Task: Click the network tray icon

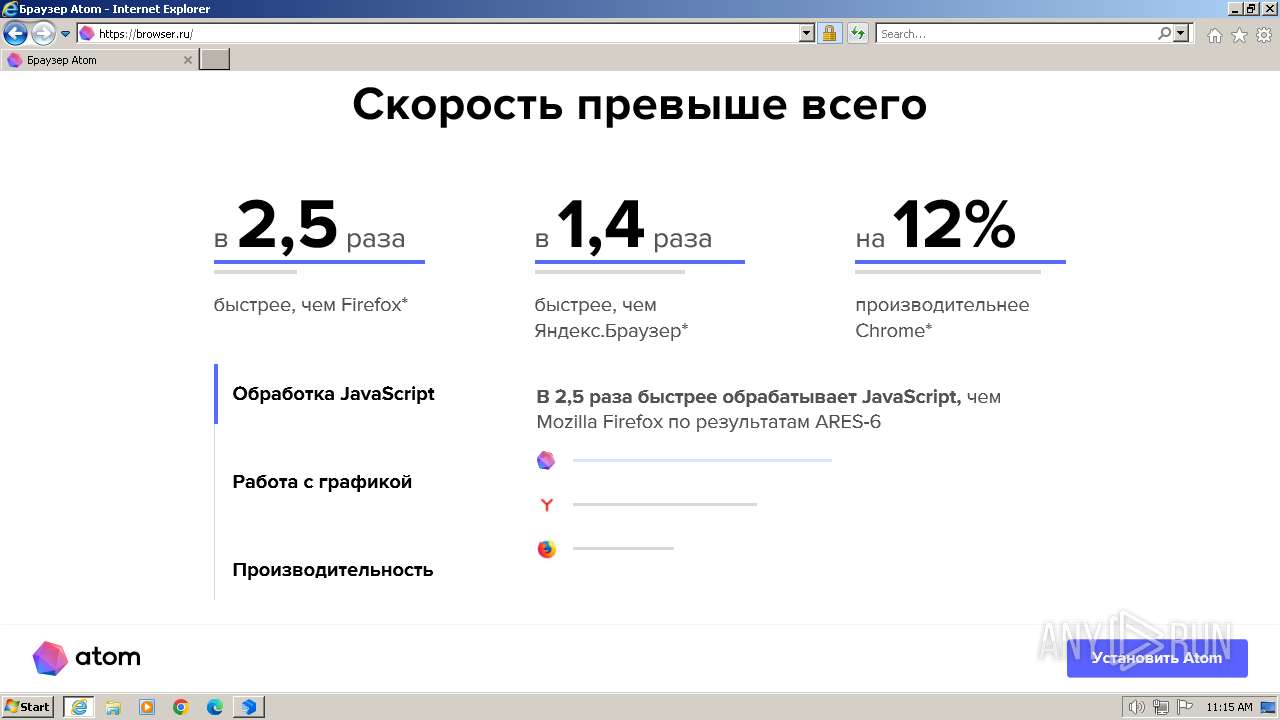Action: click(x=1160, y=707)
